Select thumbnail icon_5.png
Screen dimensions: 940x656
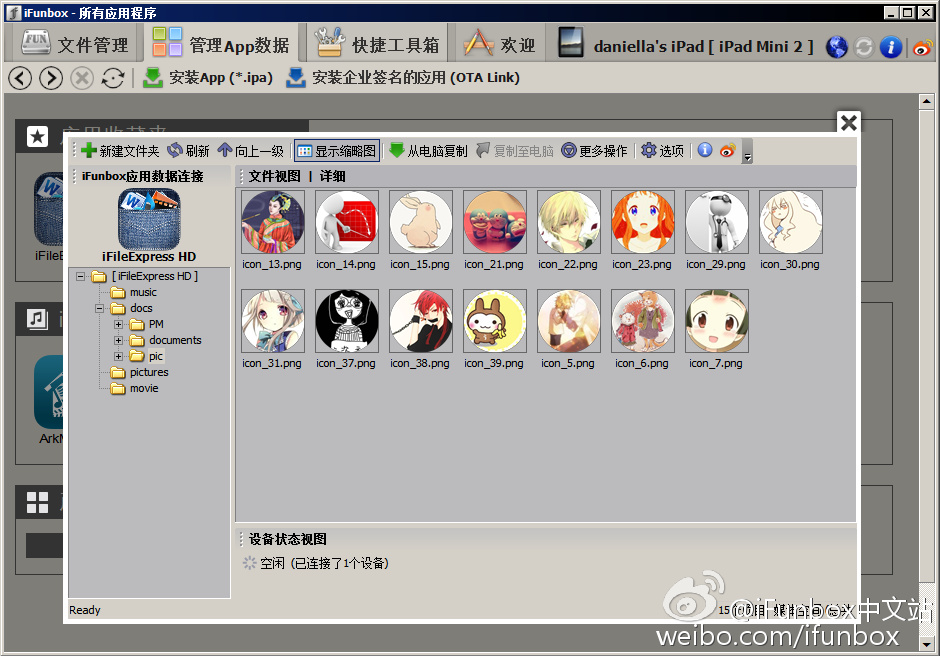point(569,321)
